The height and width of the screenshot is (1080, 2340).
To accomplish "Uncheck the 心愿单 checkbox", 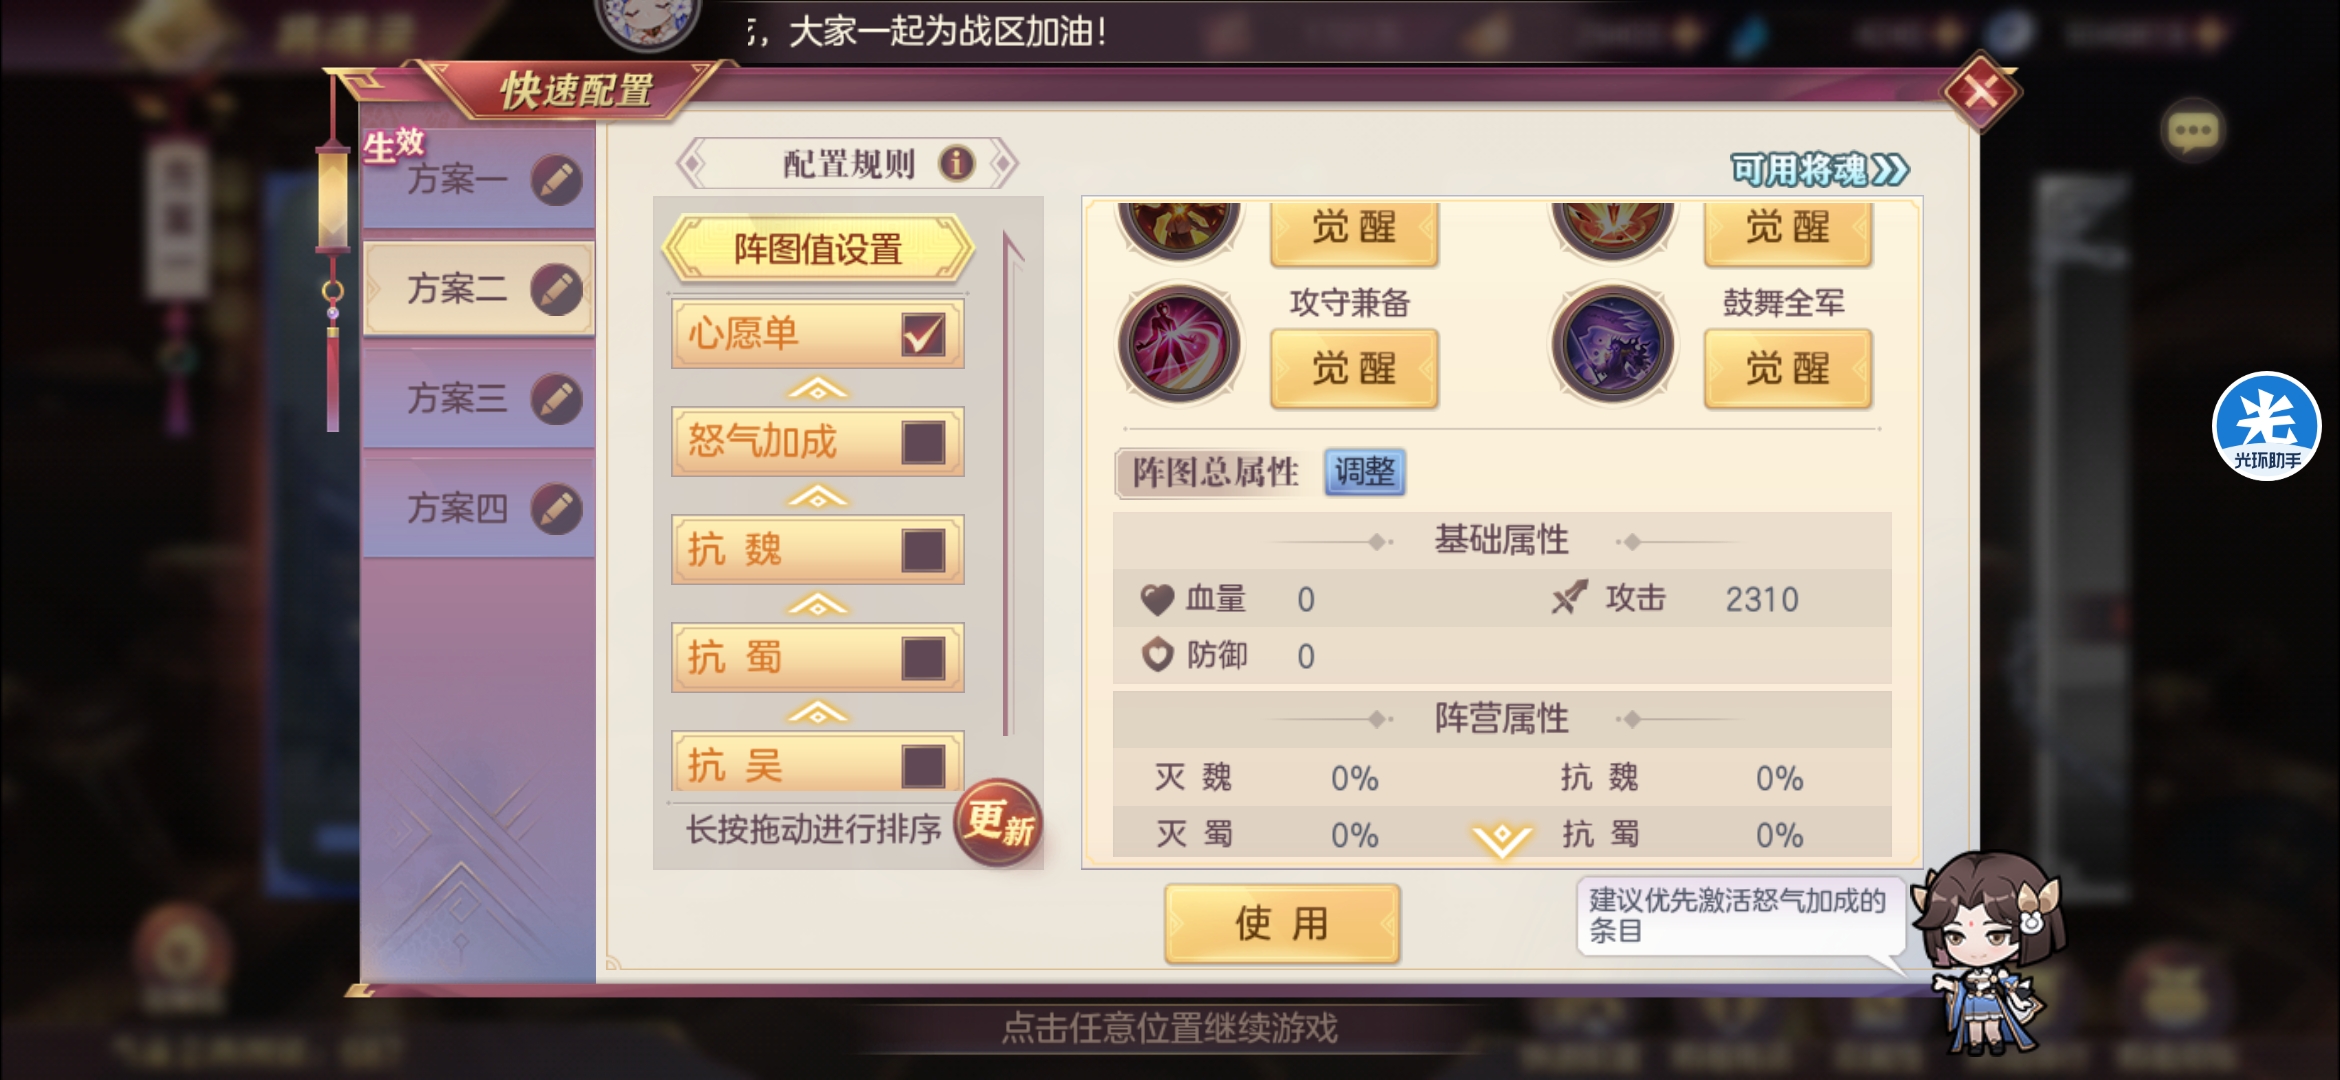I will pos(923,334).
